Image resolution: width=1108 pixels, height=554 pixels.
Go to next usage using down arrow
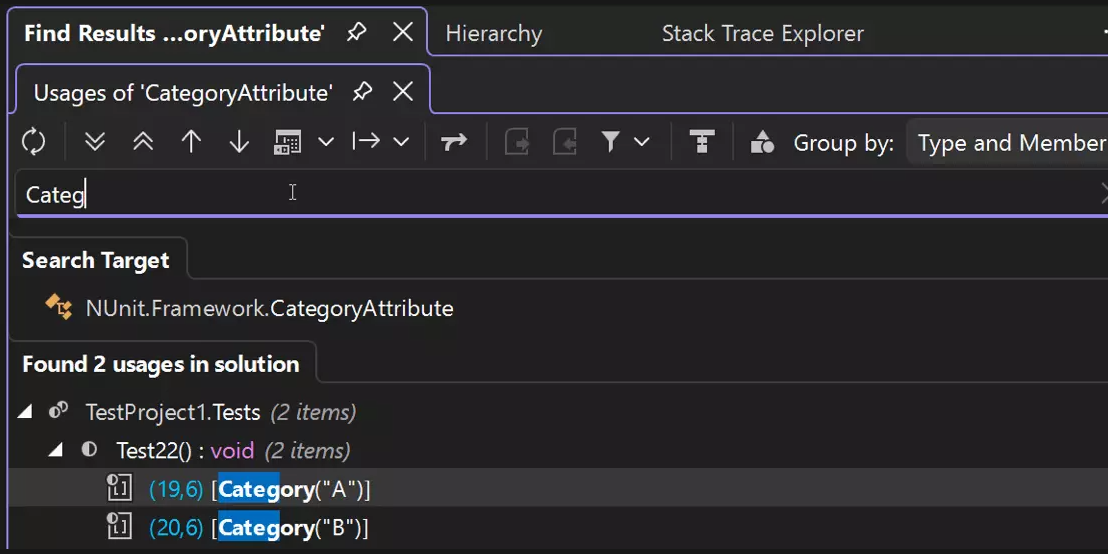coord(239,143)
